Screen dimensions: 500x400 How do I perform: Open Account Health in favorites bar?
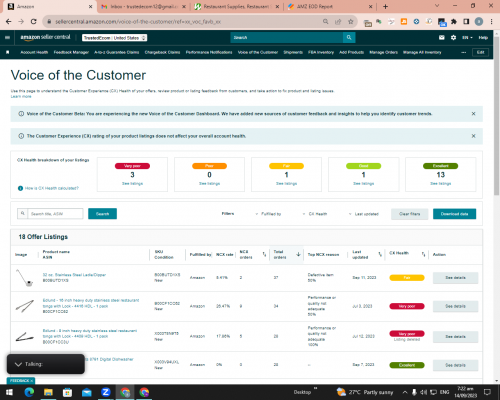pos(34,52)
